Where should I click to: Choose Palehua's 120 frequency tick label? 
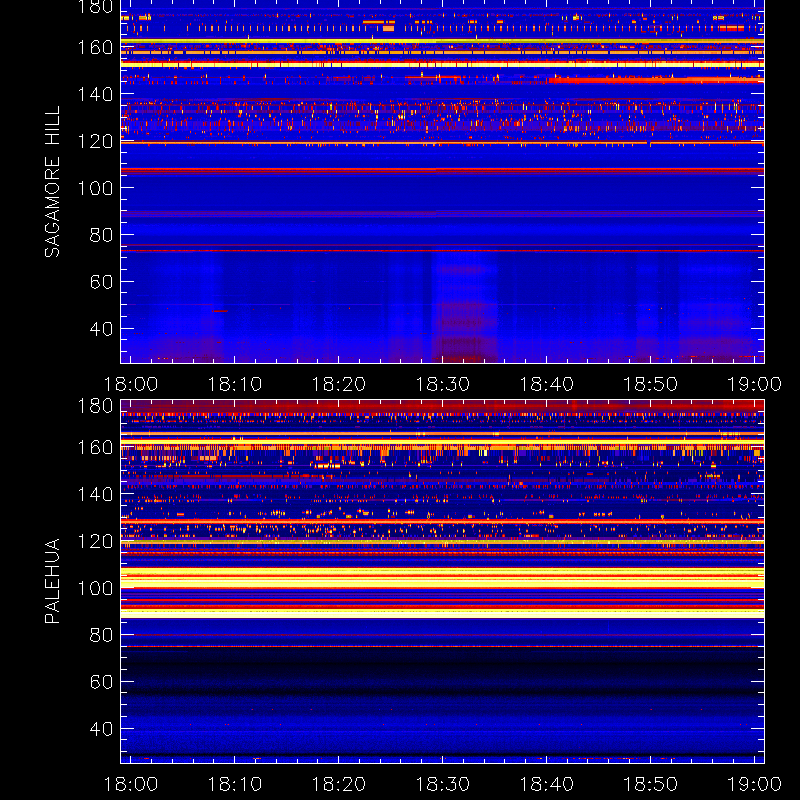[x=95, y=541]
